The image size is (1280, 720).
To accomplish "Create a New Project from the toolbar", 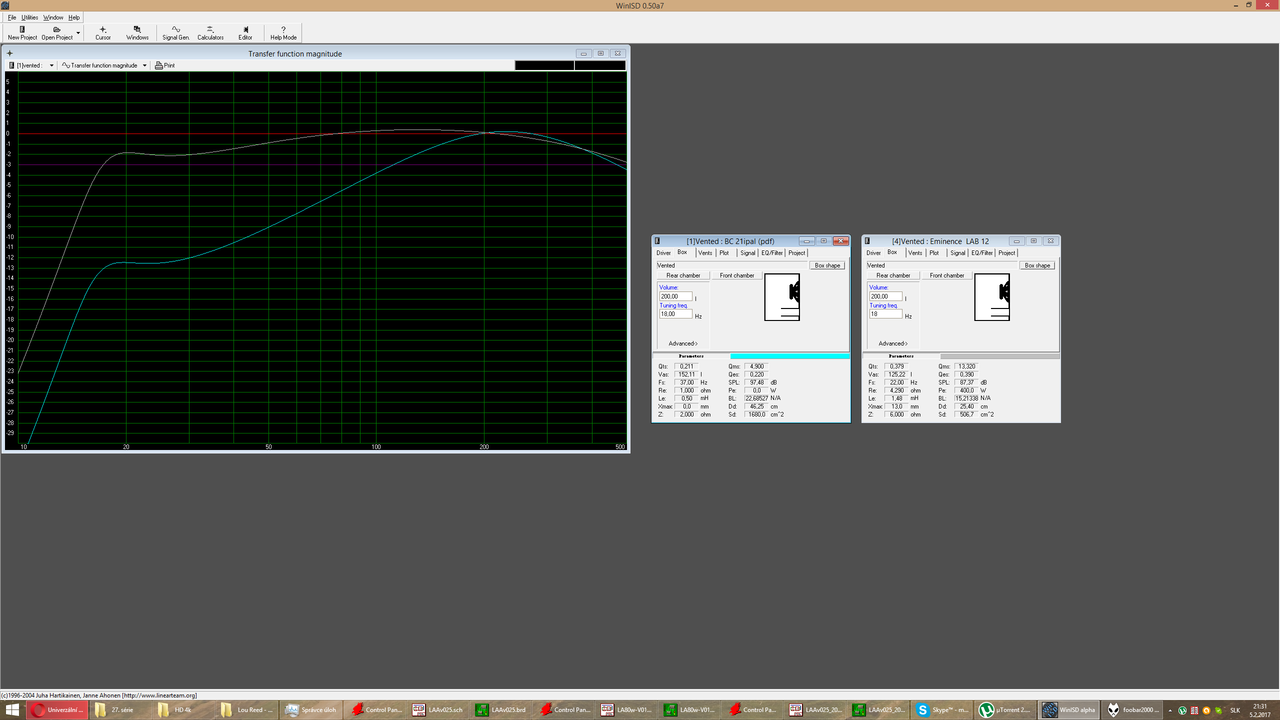I will coord(22,33).
